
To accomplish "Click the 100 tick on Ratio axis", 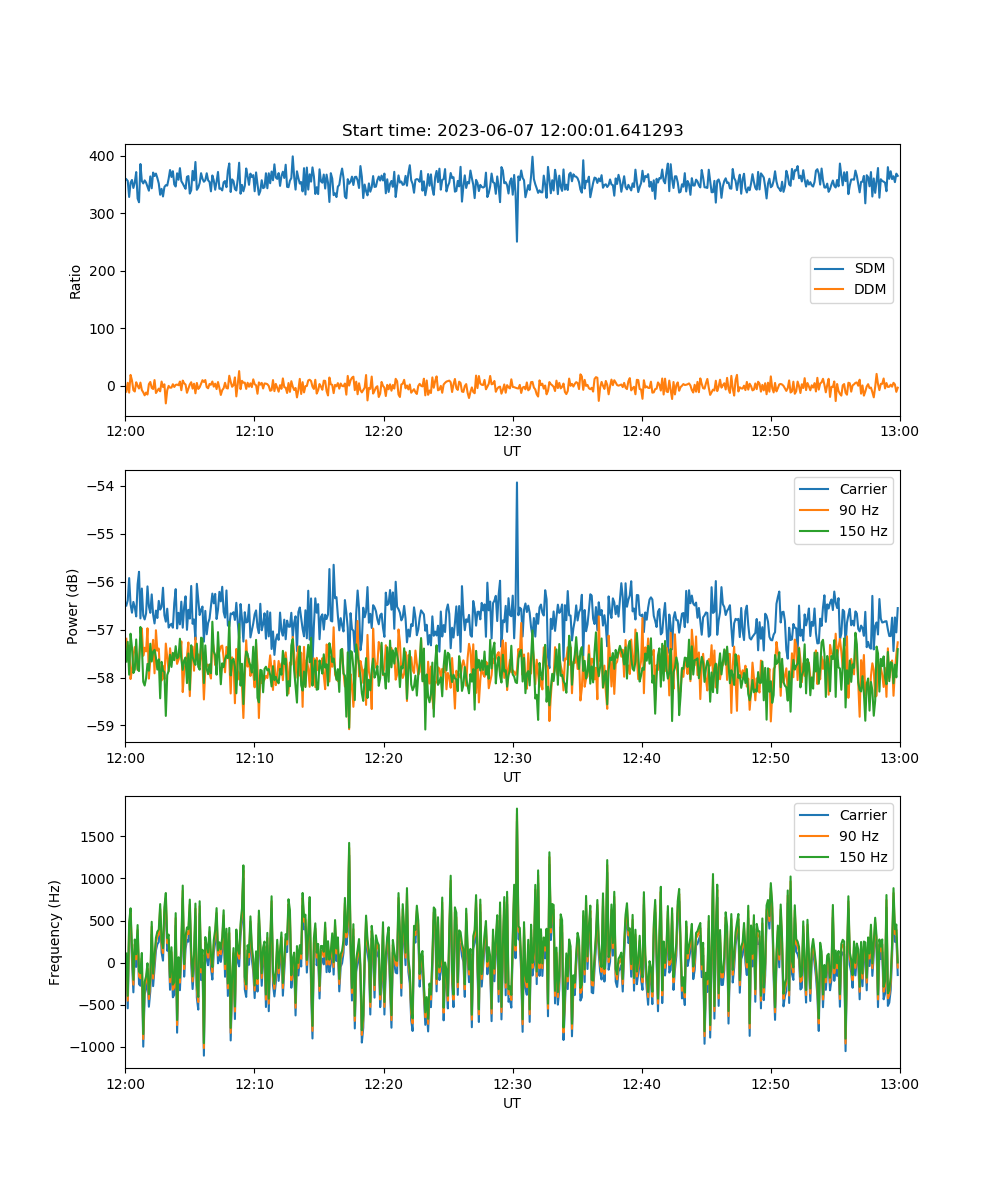I will click(x=104, y=329).
